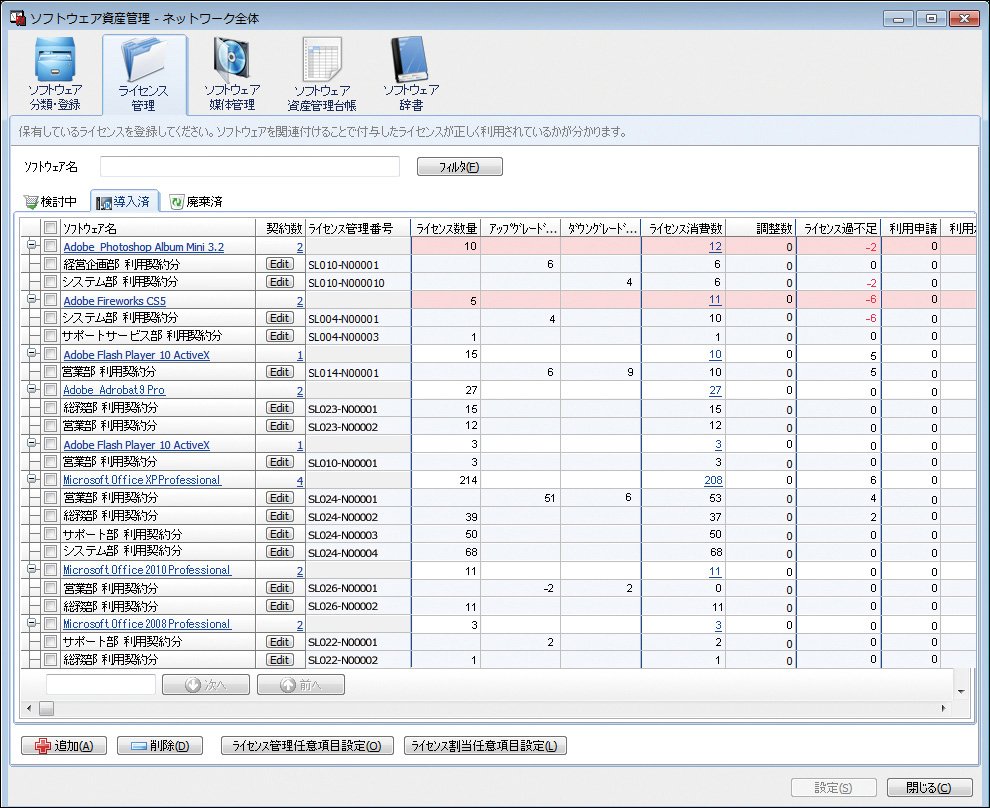Click the vertical scrollbar down arrow
This screenshot has height=808, width=990.
coord(961,691)
